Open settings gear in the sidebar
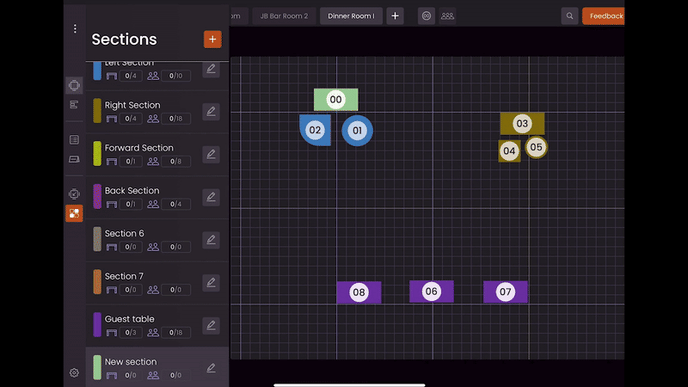This screenshot has width=688, height=387. [74, 373]
